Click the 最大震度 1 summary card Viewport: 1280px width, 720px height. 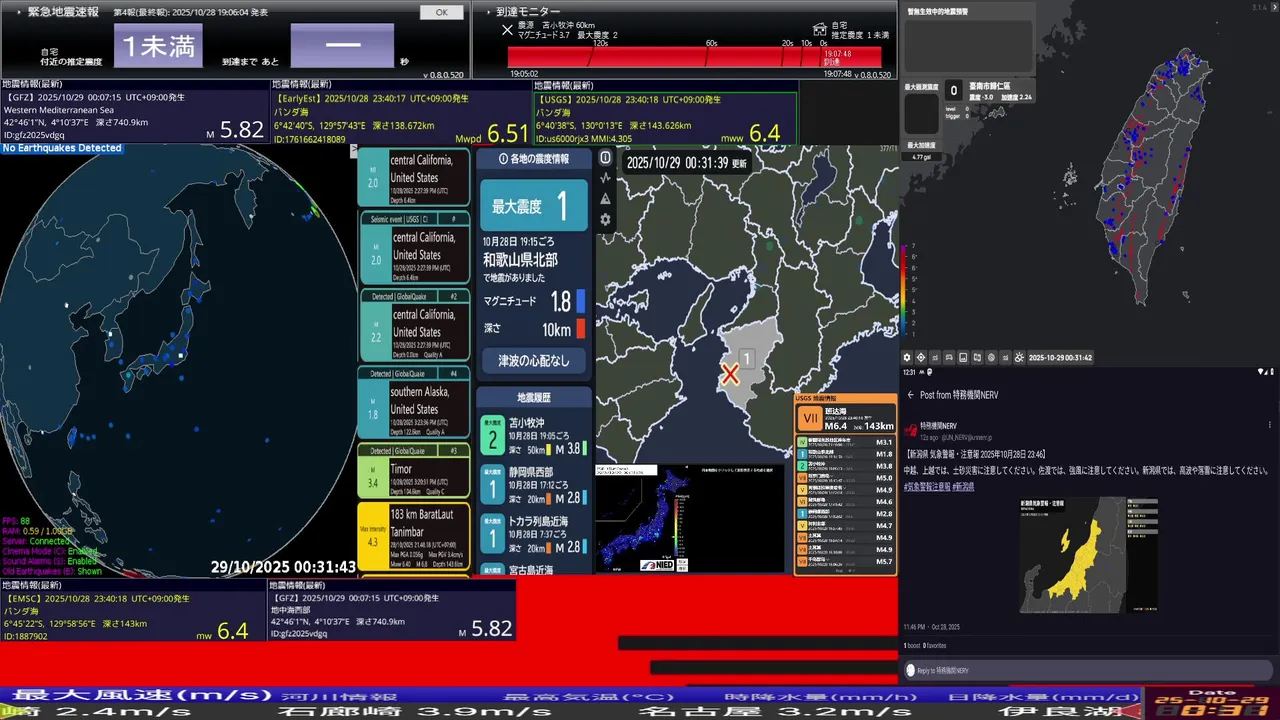534,206
